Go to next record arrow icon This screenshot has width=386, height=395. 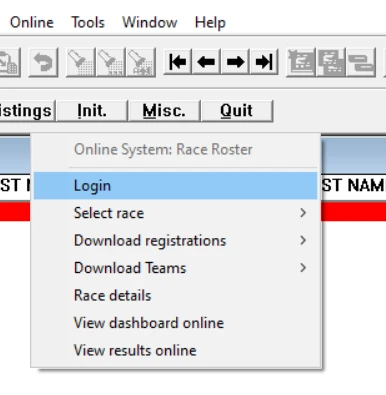[x=235, y=62]
